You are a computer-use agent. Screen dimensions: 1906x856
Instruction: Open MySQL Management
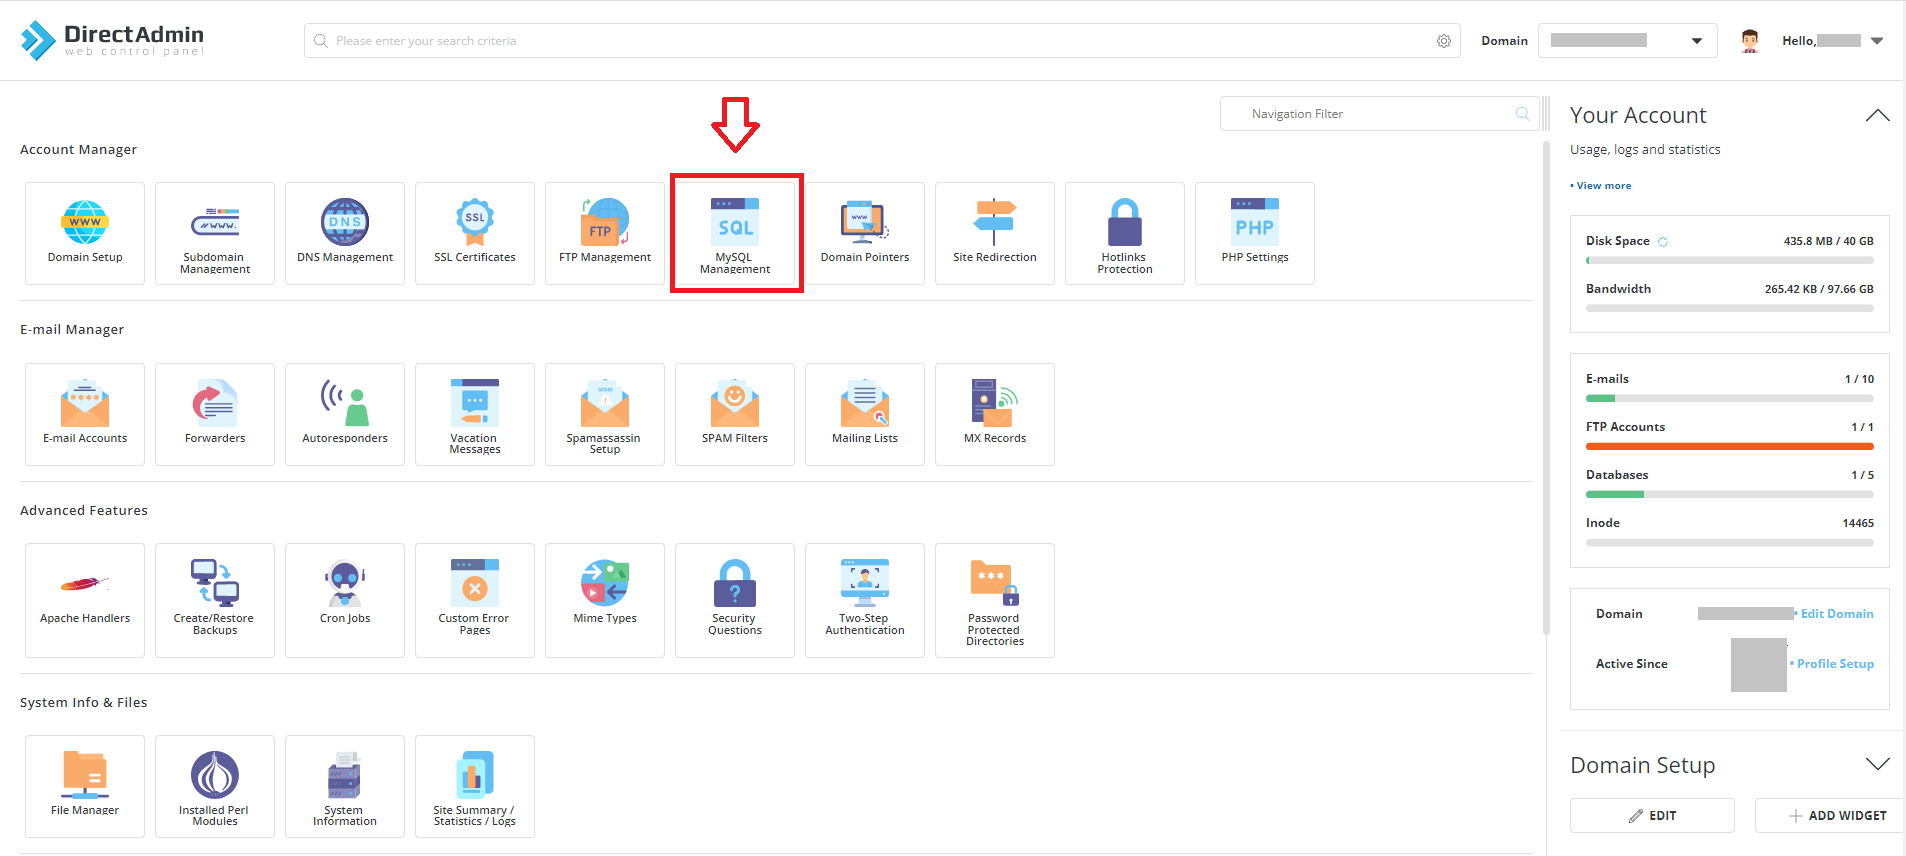(735, 234)
